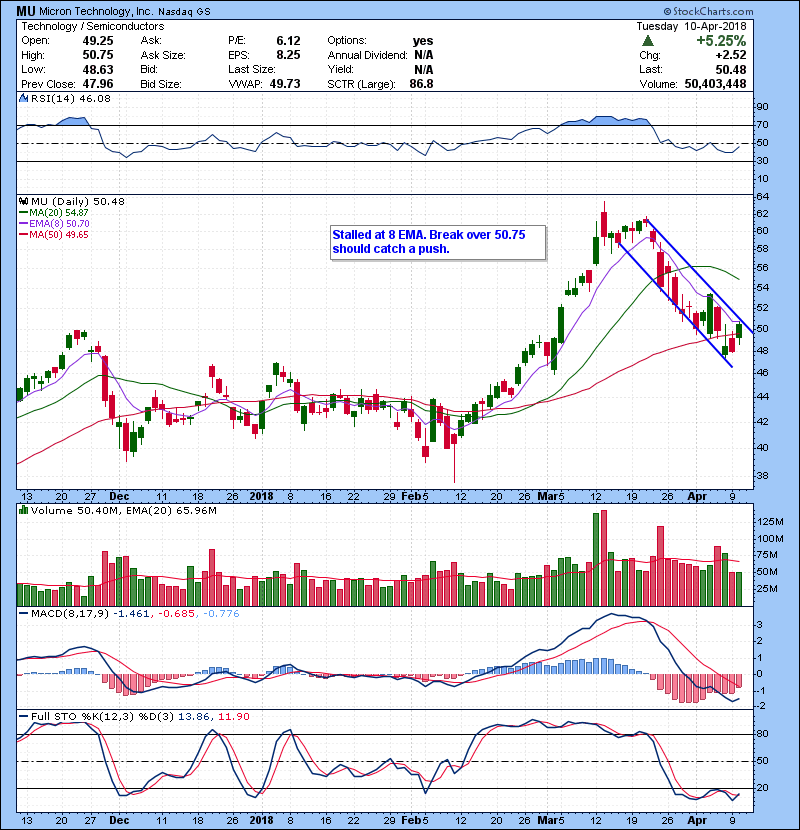The height and width of the screenshot is (830, 800).
Task: Click the Nasdaq GS exchange label
Action: coord(184,12)
